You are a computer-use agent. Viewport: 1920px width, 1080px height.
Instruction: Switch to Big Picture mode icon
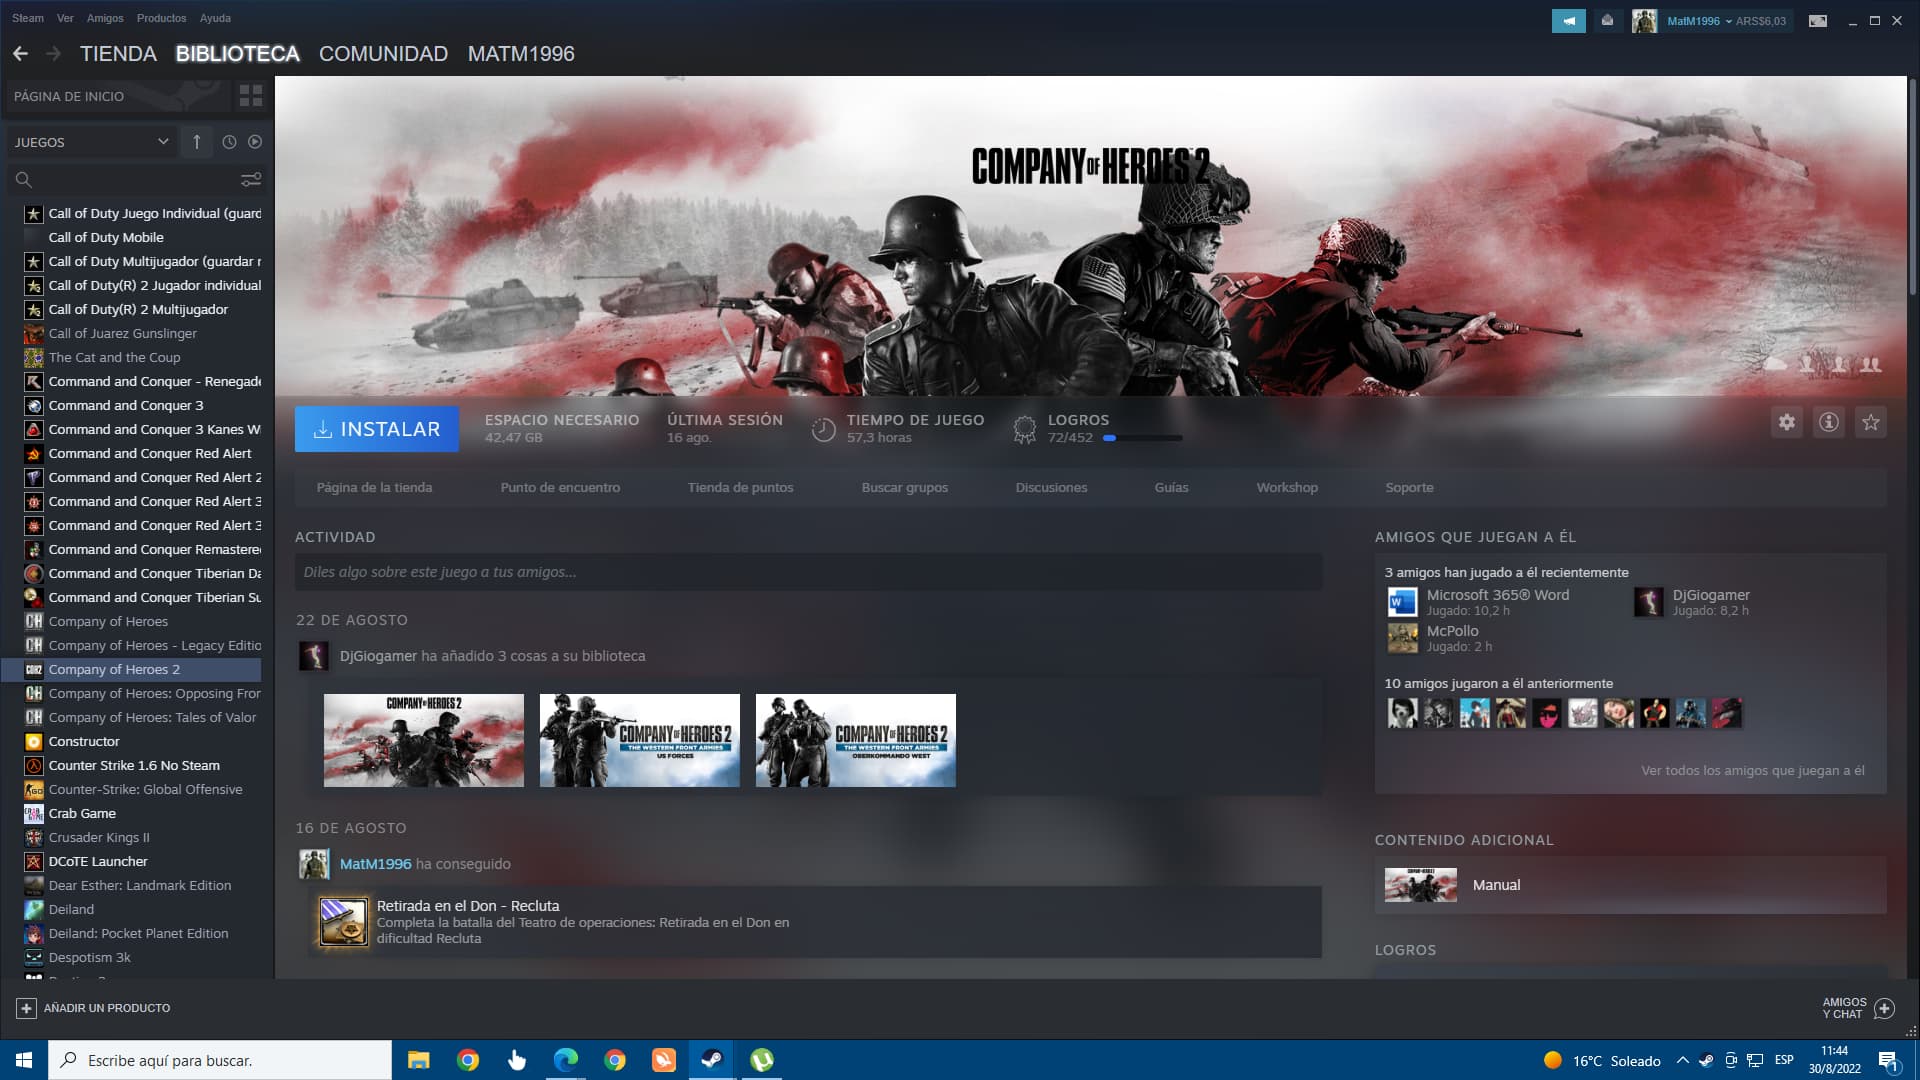1818,21
